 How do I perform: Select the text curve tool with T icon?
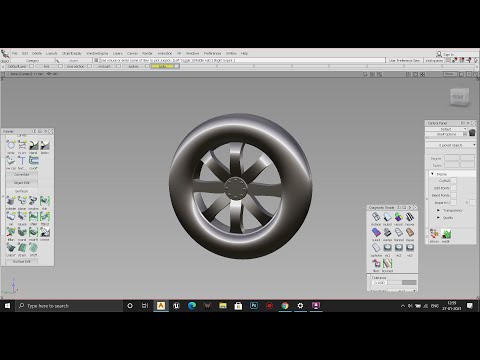(x=22, y=161)
